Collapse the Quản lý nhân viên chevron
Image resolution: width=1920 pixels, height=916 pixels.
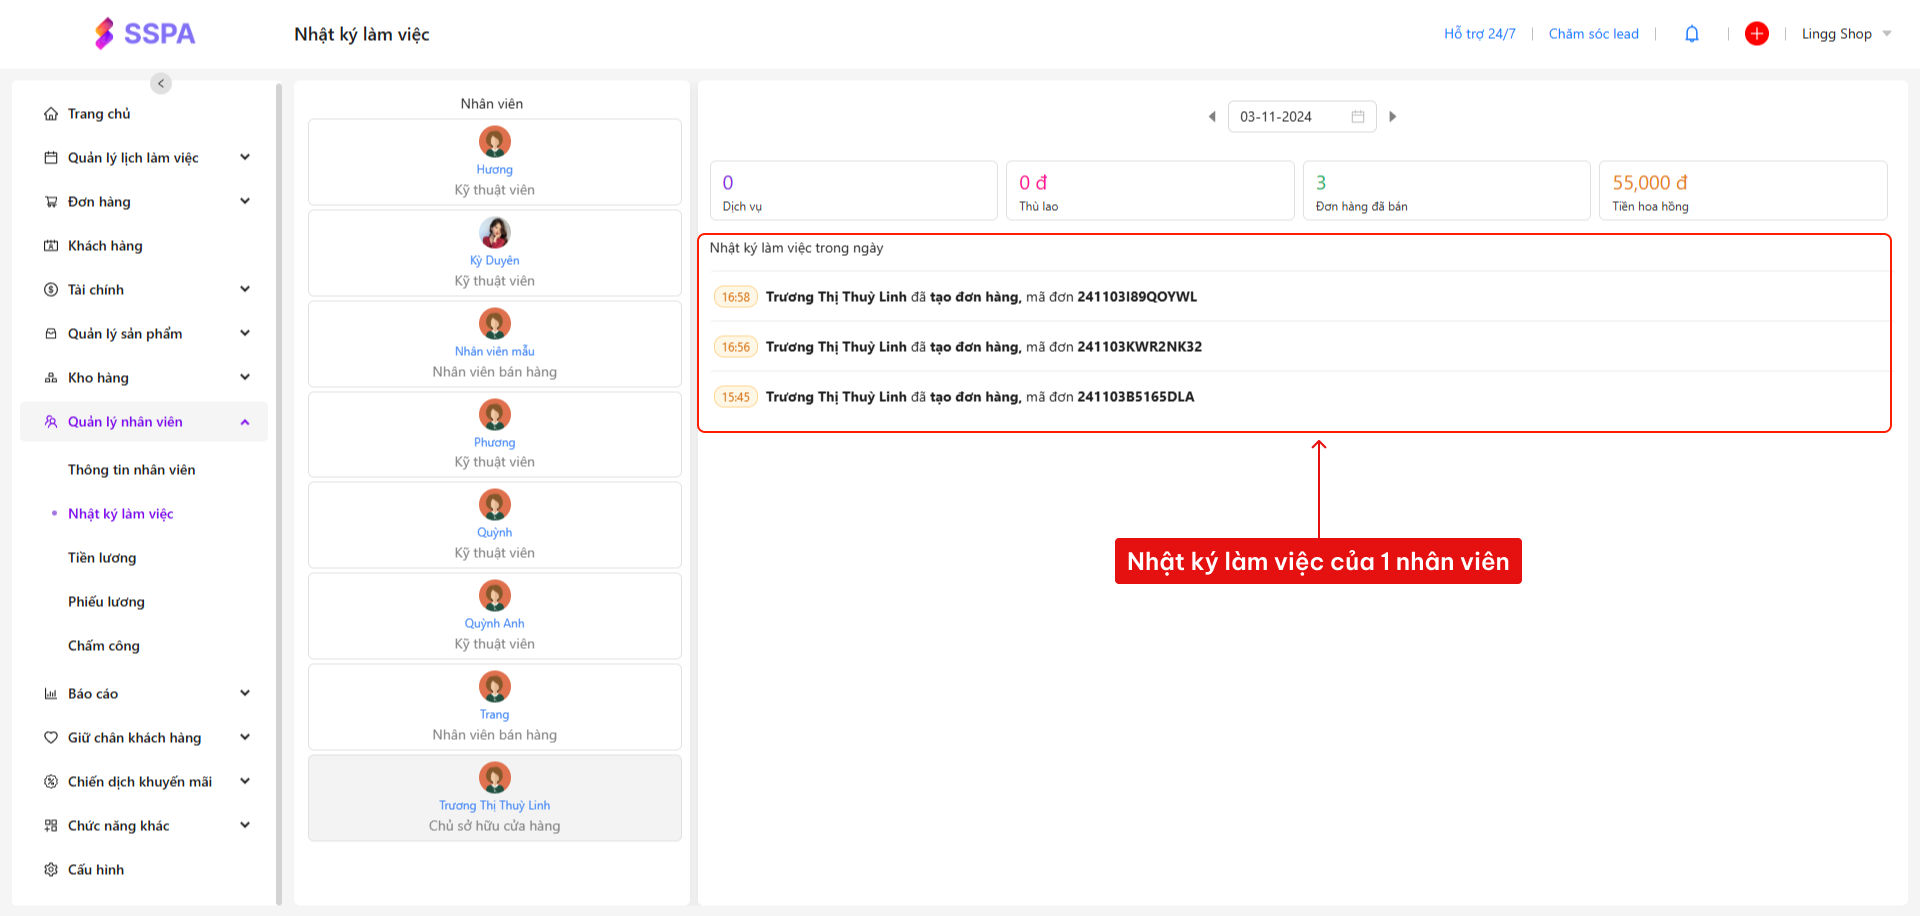[245, 422]
